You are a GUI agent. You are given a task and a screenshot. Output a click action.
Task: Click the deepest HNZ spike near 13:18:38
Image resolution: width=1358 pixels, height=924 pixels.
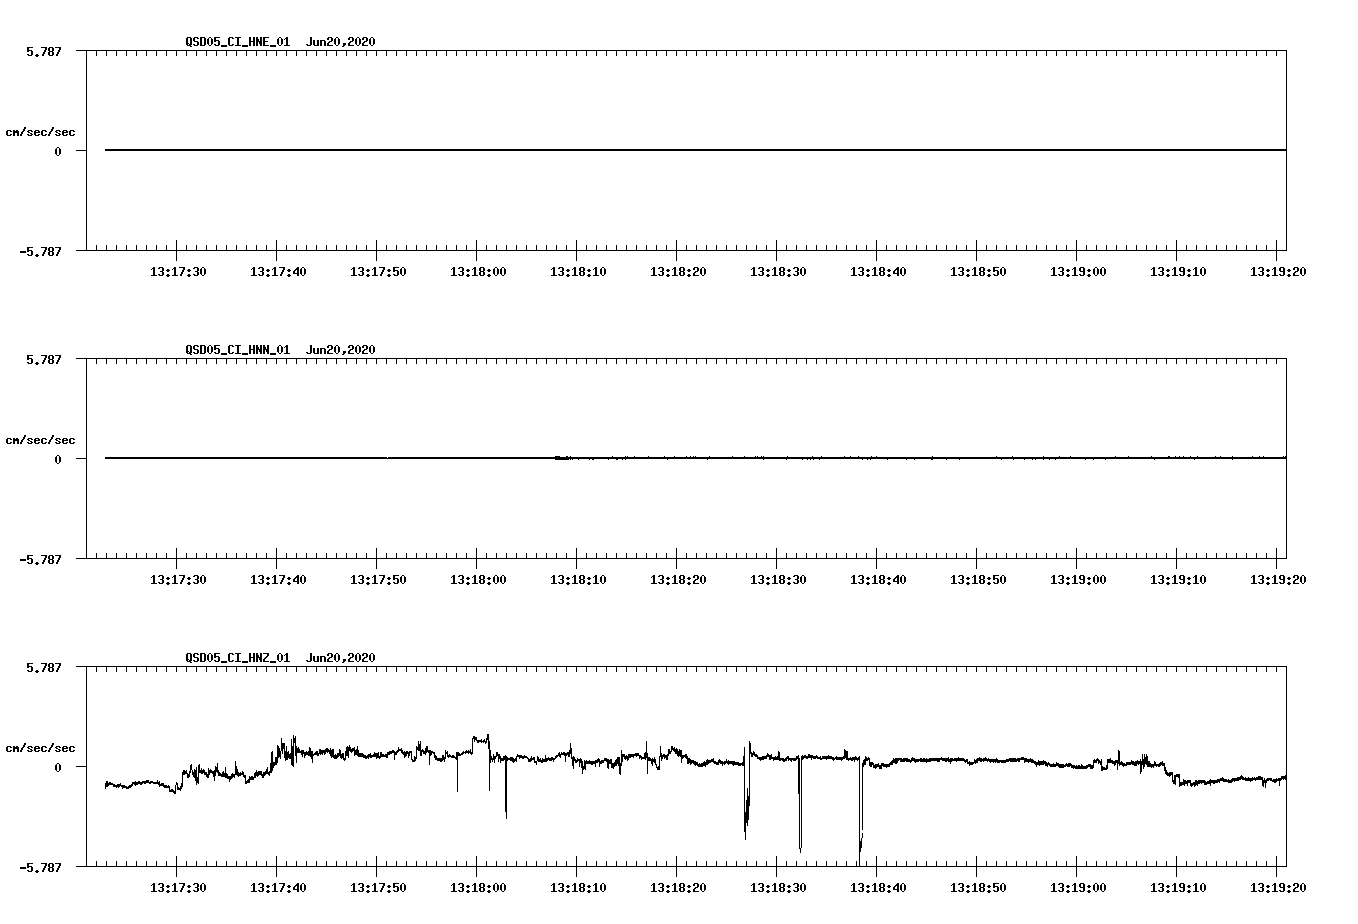860,812
